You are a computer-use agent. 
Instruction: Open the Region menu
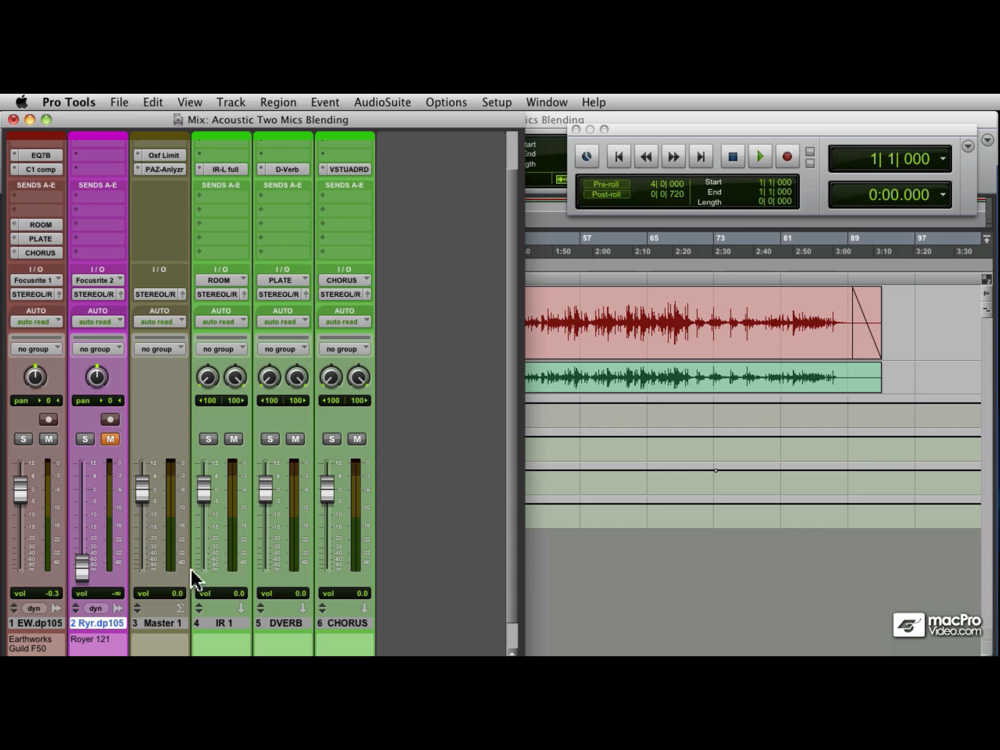[278, 102]
